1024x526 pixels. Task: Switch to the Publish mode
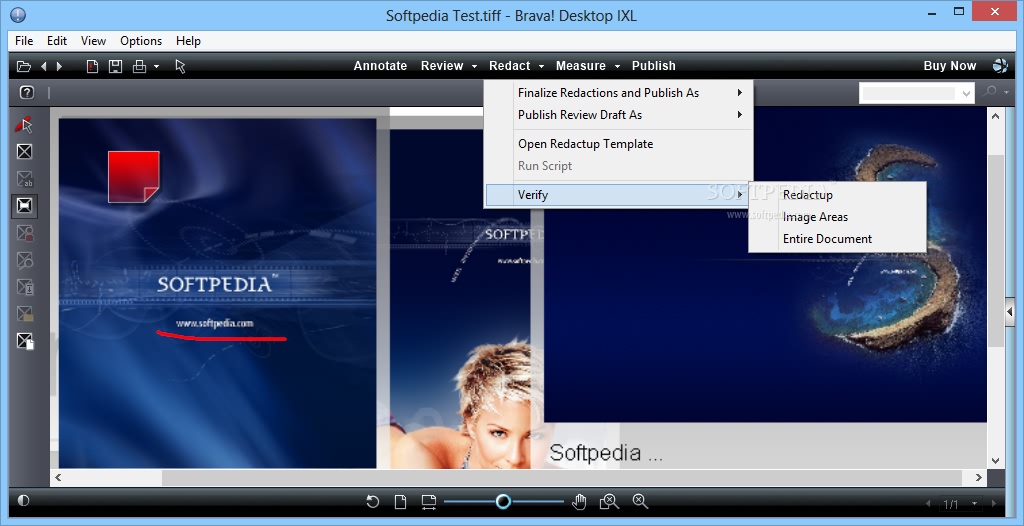[x=654, y=66]
